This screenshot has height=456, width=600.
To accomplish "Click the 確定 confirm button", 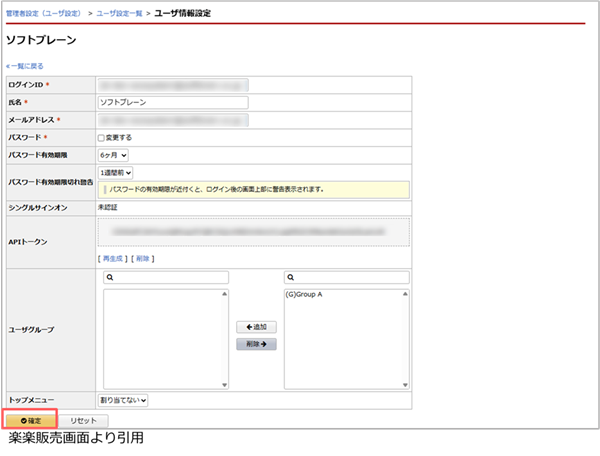I will click(x=30, y=421).
